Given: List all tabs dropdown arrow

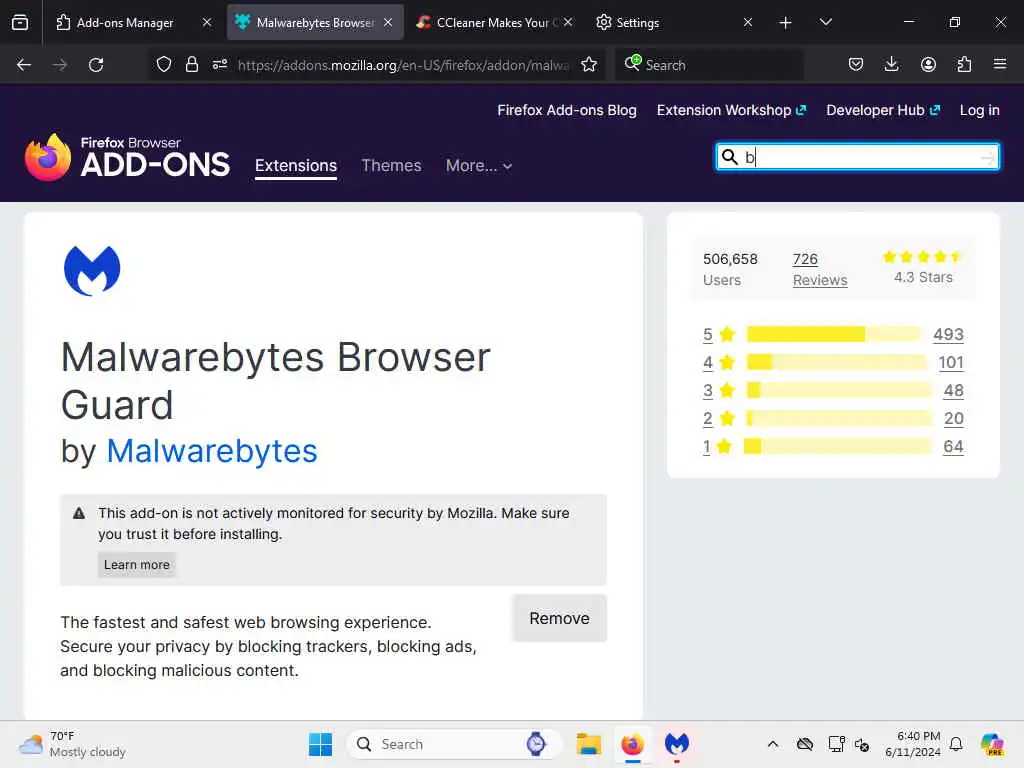Looking at the screenshot, I should 825,22.
